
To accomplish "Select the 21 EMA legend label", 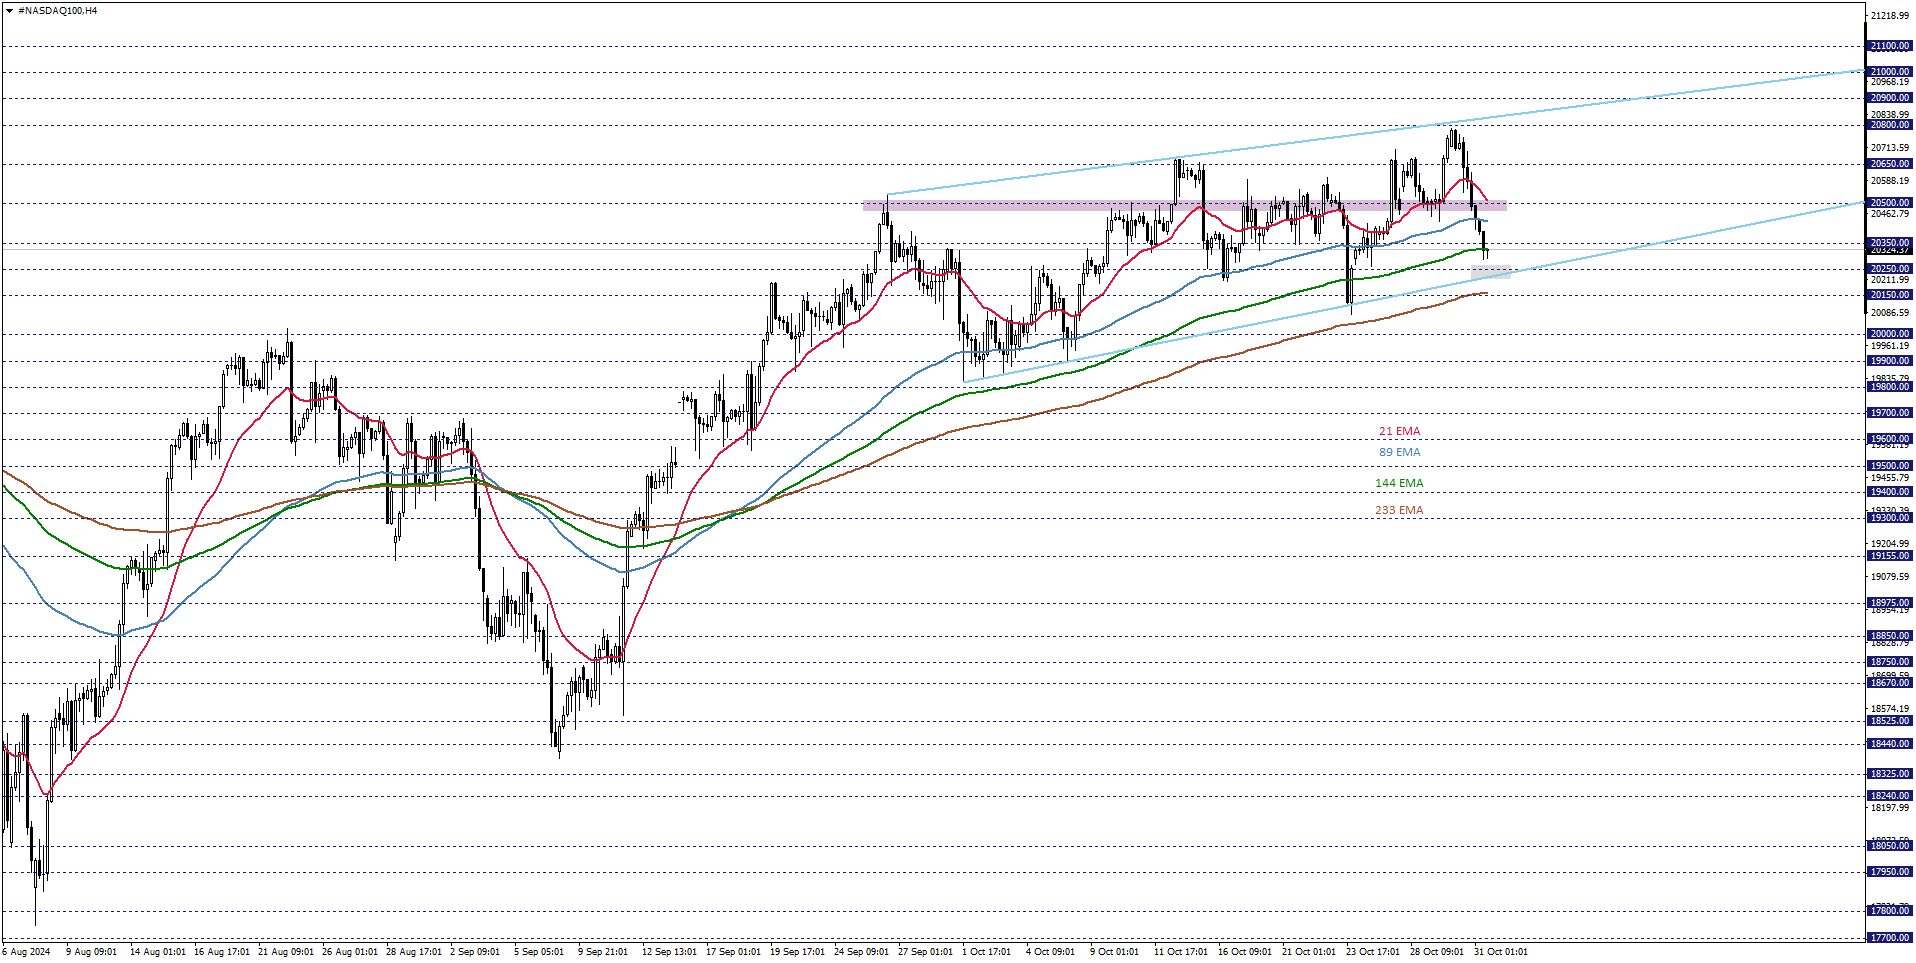I will [1399, 431].
